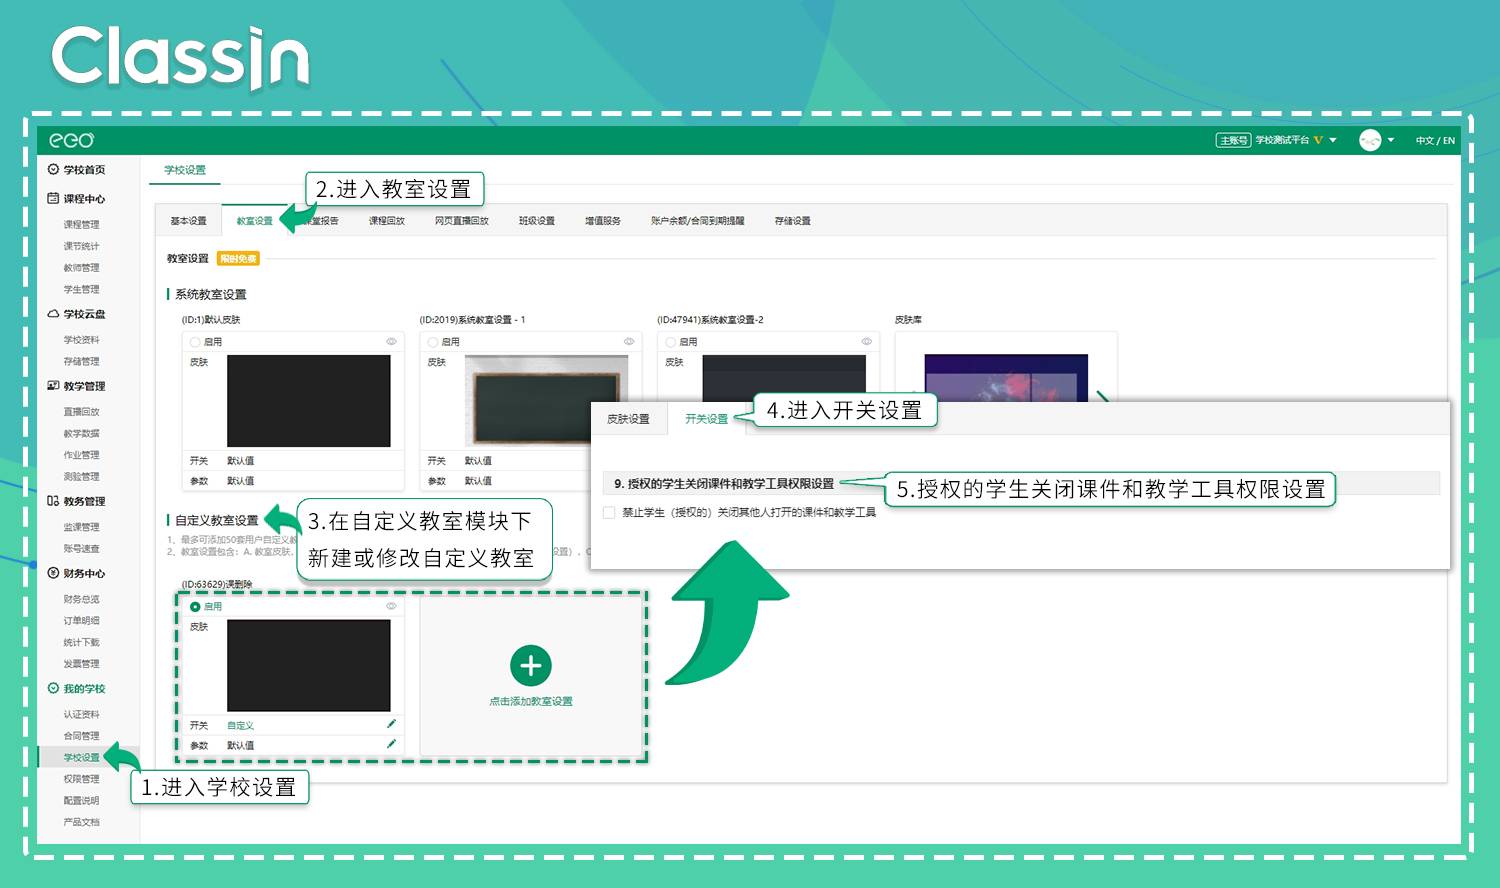Switch to 皮肤设置 tab in popup

click(628, 419)
